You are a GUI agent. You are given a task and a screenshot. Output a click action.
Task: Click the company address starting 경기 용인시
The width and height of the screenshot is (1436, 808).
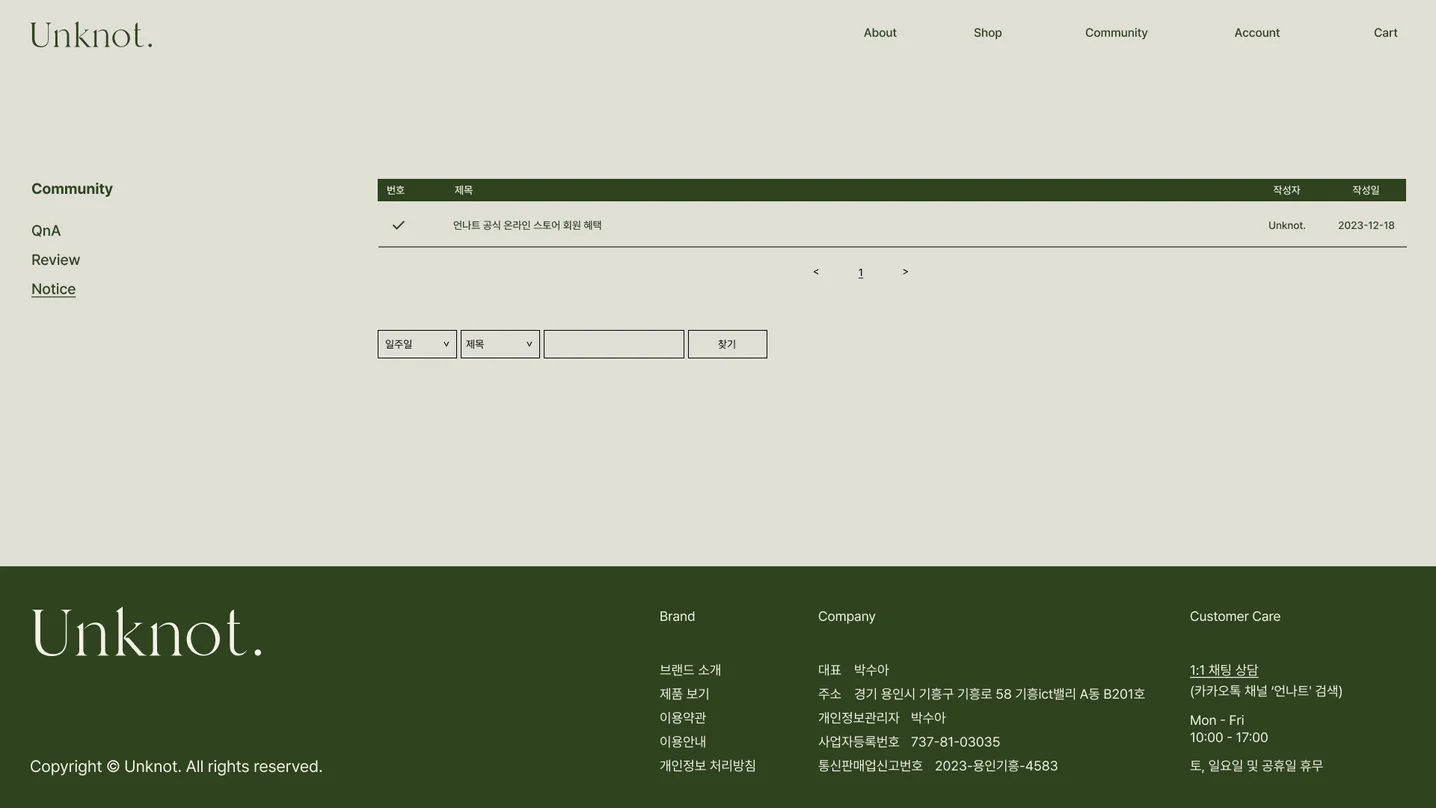999,694
